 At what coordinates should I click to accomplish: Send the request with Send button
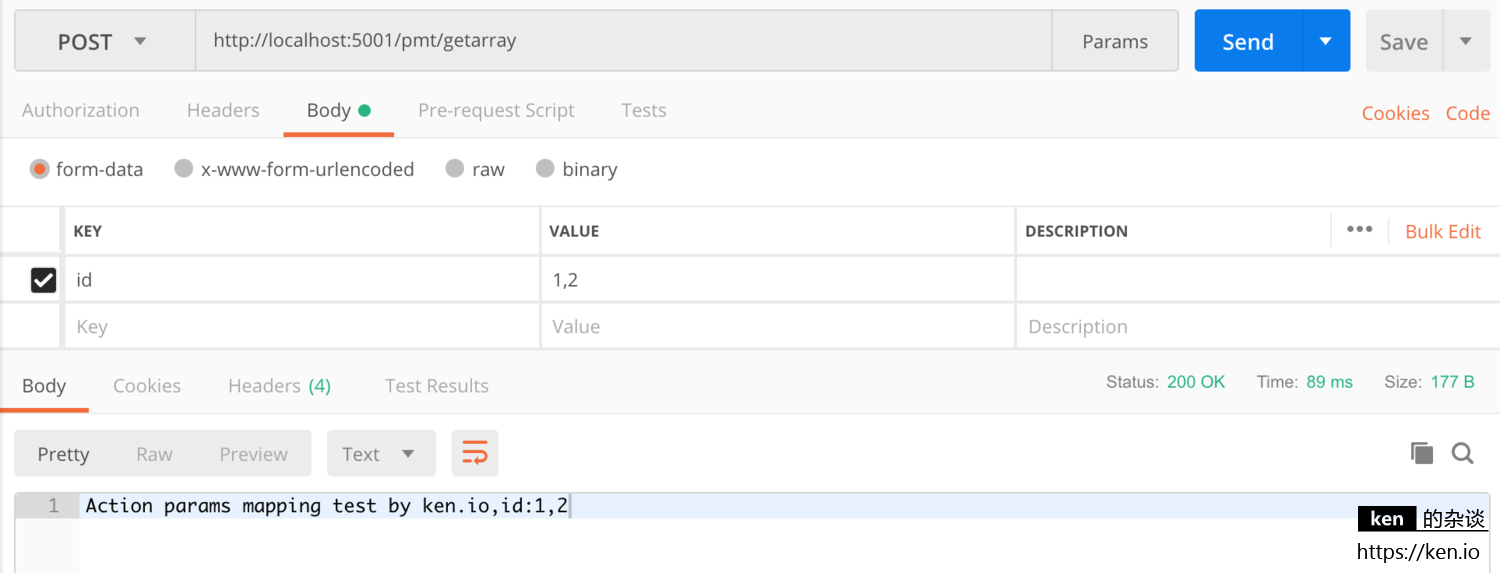(x=1248, y=41)
